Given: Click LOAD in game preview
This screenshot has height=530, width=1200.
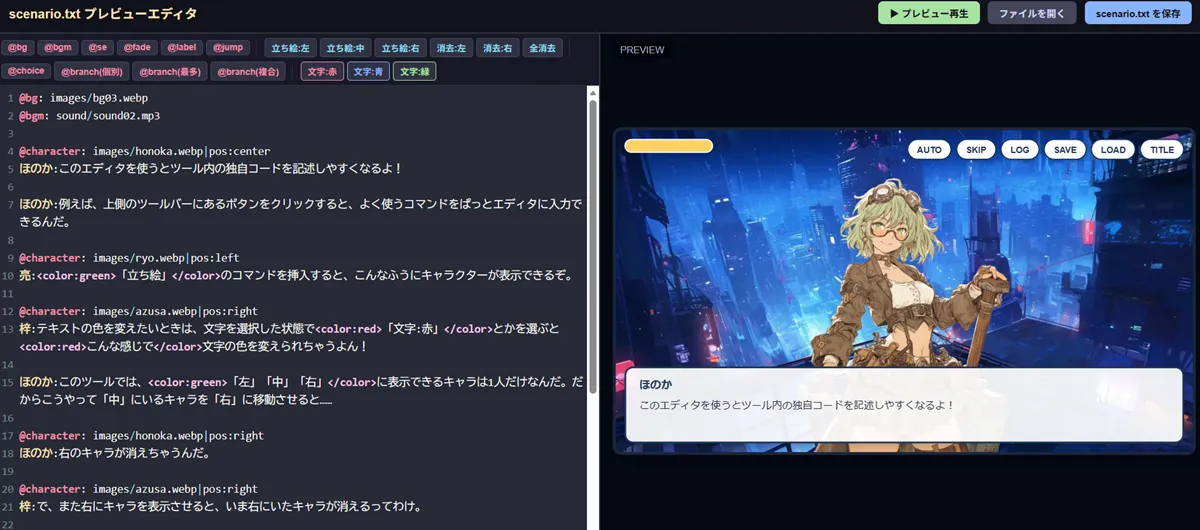Looking at the screenshot, I should [x=1113, y=150].
